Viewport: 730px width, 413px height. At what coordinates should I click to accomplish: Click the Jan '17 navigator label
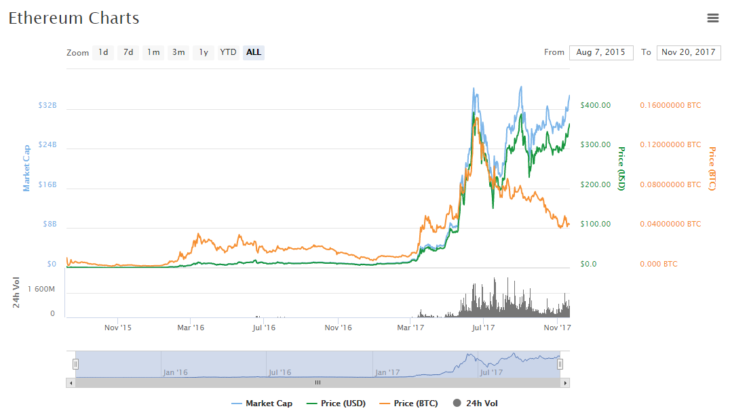387,372
